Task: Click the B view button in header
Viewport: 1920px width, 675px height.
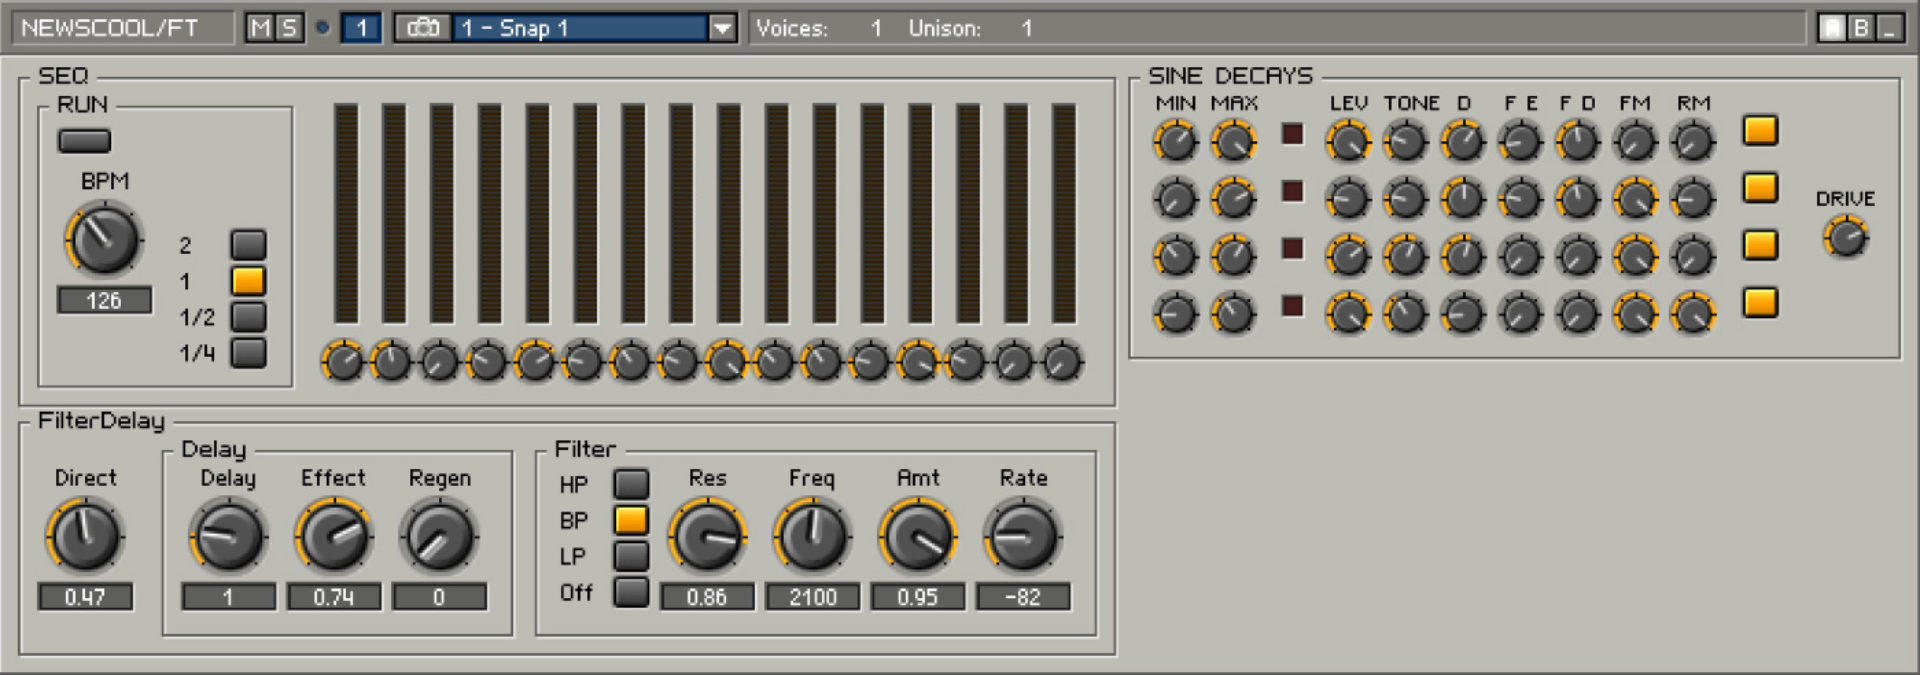Action: (x=1860, y=28)
